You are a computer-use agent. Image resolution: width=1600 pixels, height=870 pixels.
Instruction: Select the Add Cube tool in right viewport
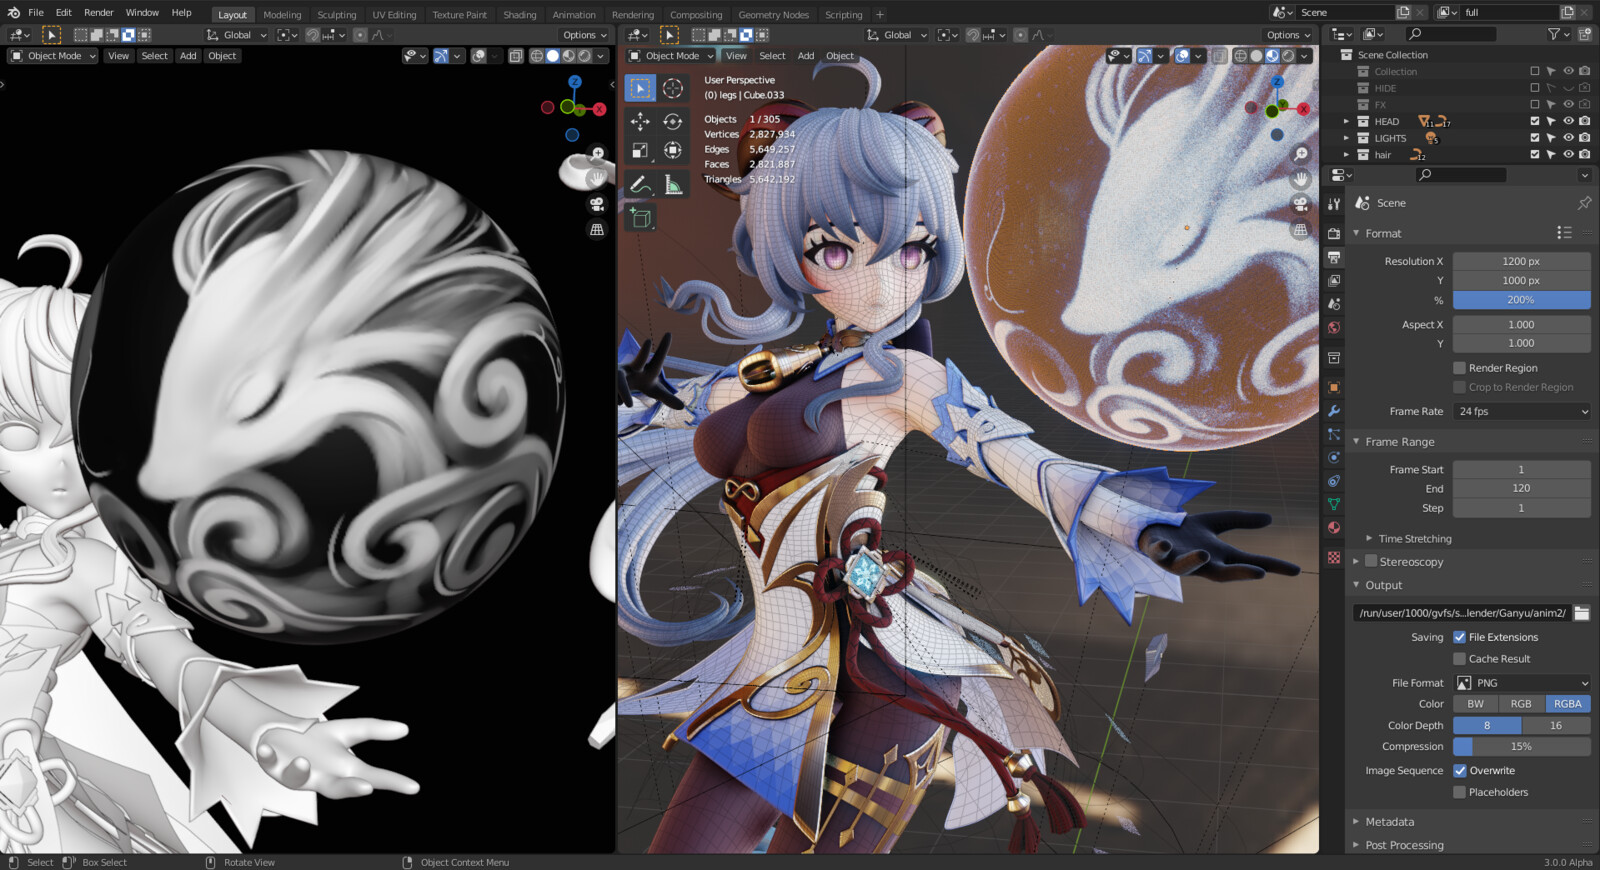click(640, 217)
